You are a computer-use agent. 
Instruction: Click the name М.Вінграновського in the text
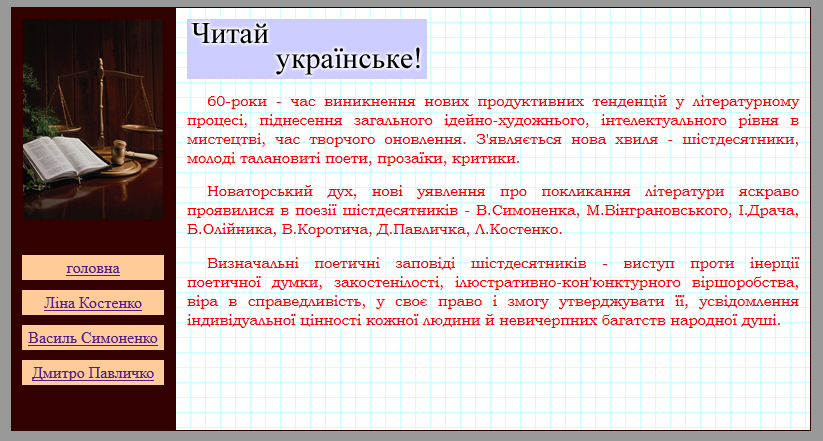tap(658, 211)
